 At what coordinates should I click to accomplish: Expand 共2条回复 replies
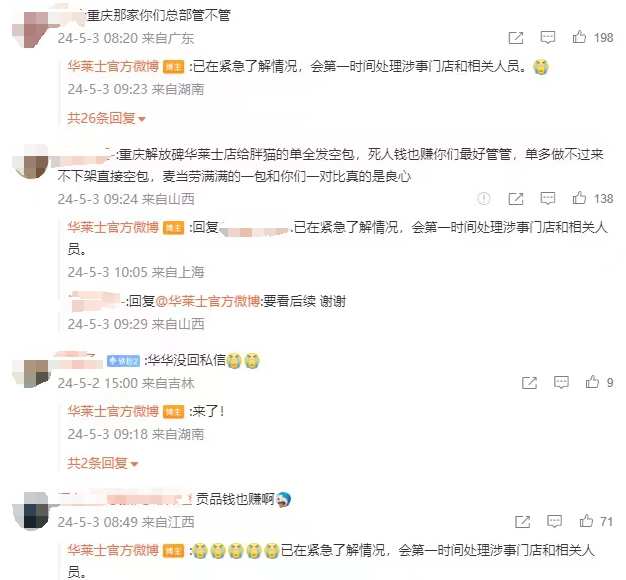pyautogui.click(x=103, y=463)
